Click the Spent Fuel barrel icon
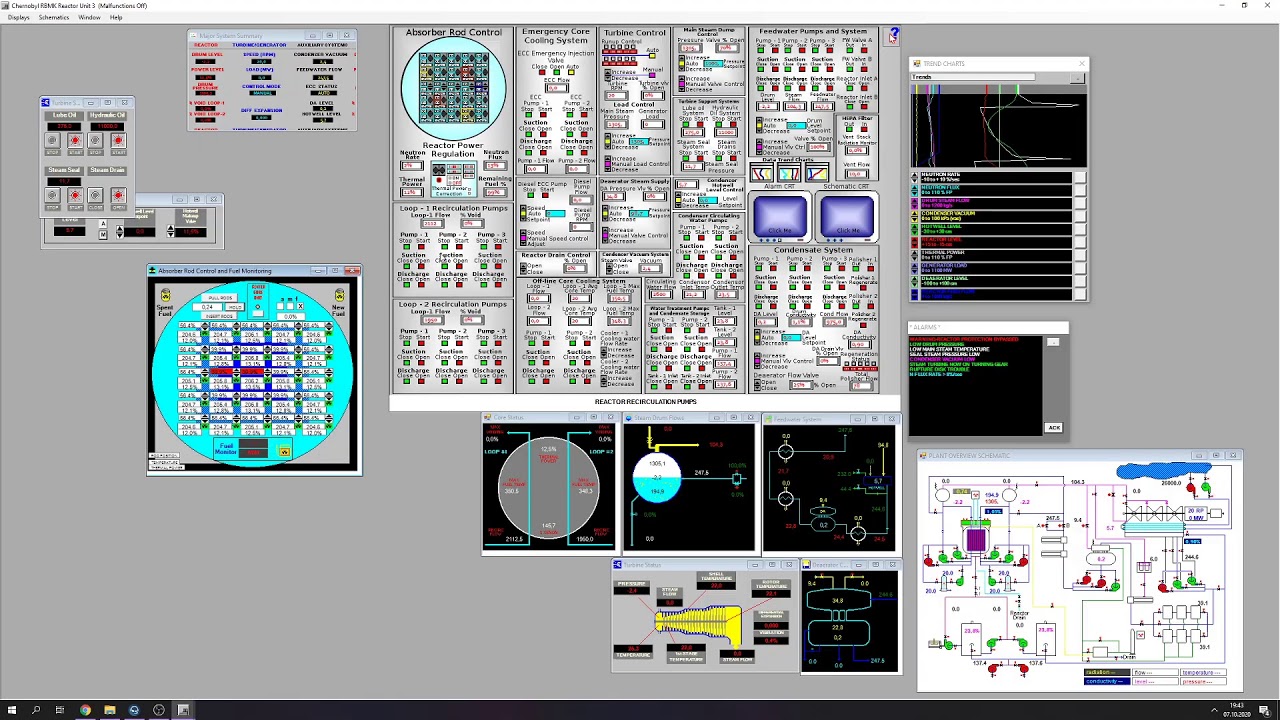Screen dimensions: 1280x720 point(166,296)
